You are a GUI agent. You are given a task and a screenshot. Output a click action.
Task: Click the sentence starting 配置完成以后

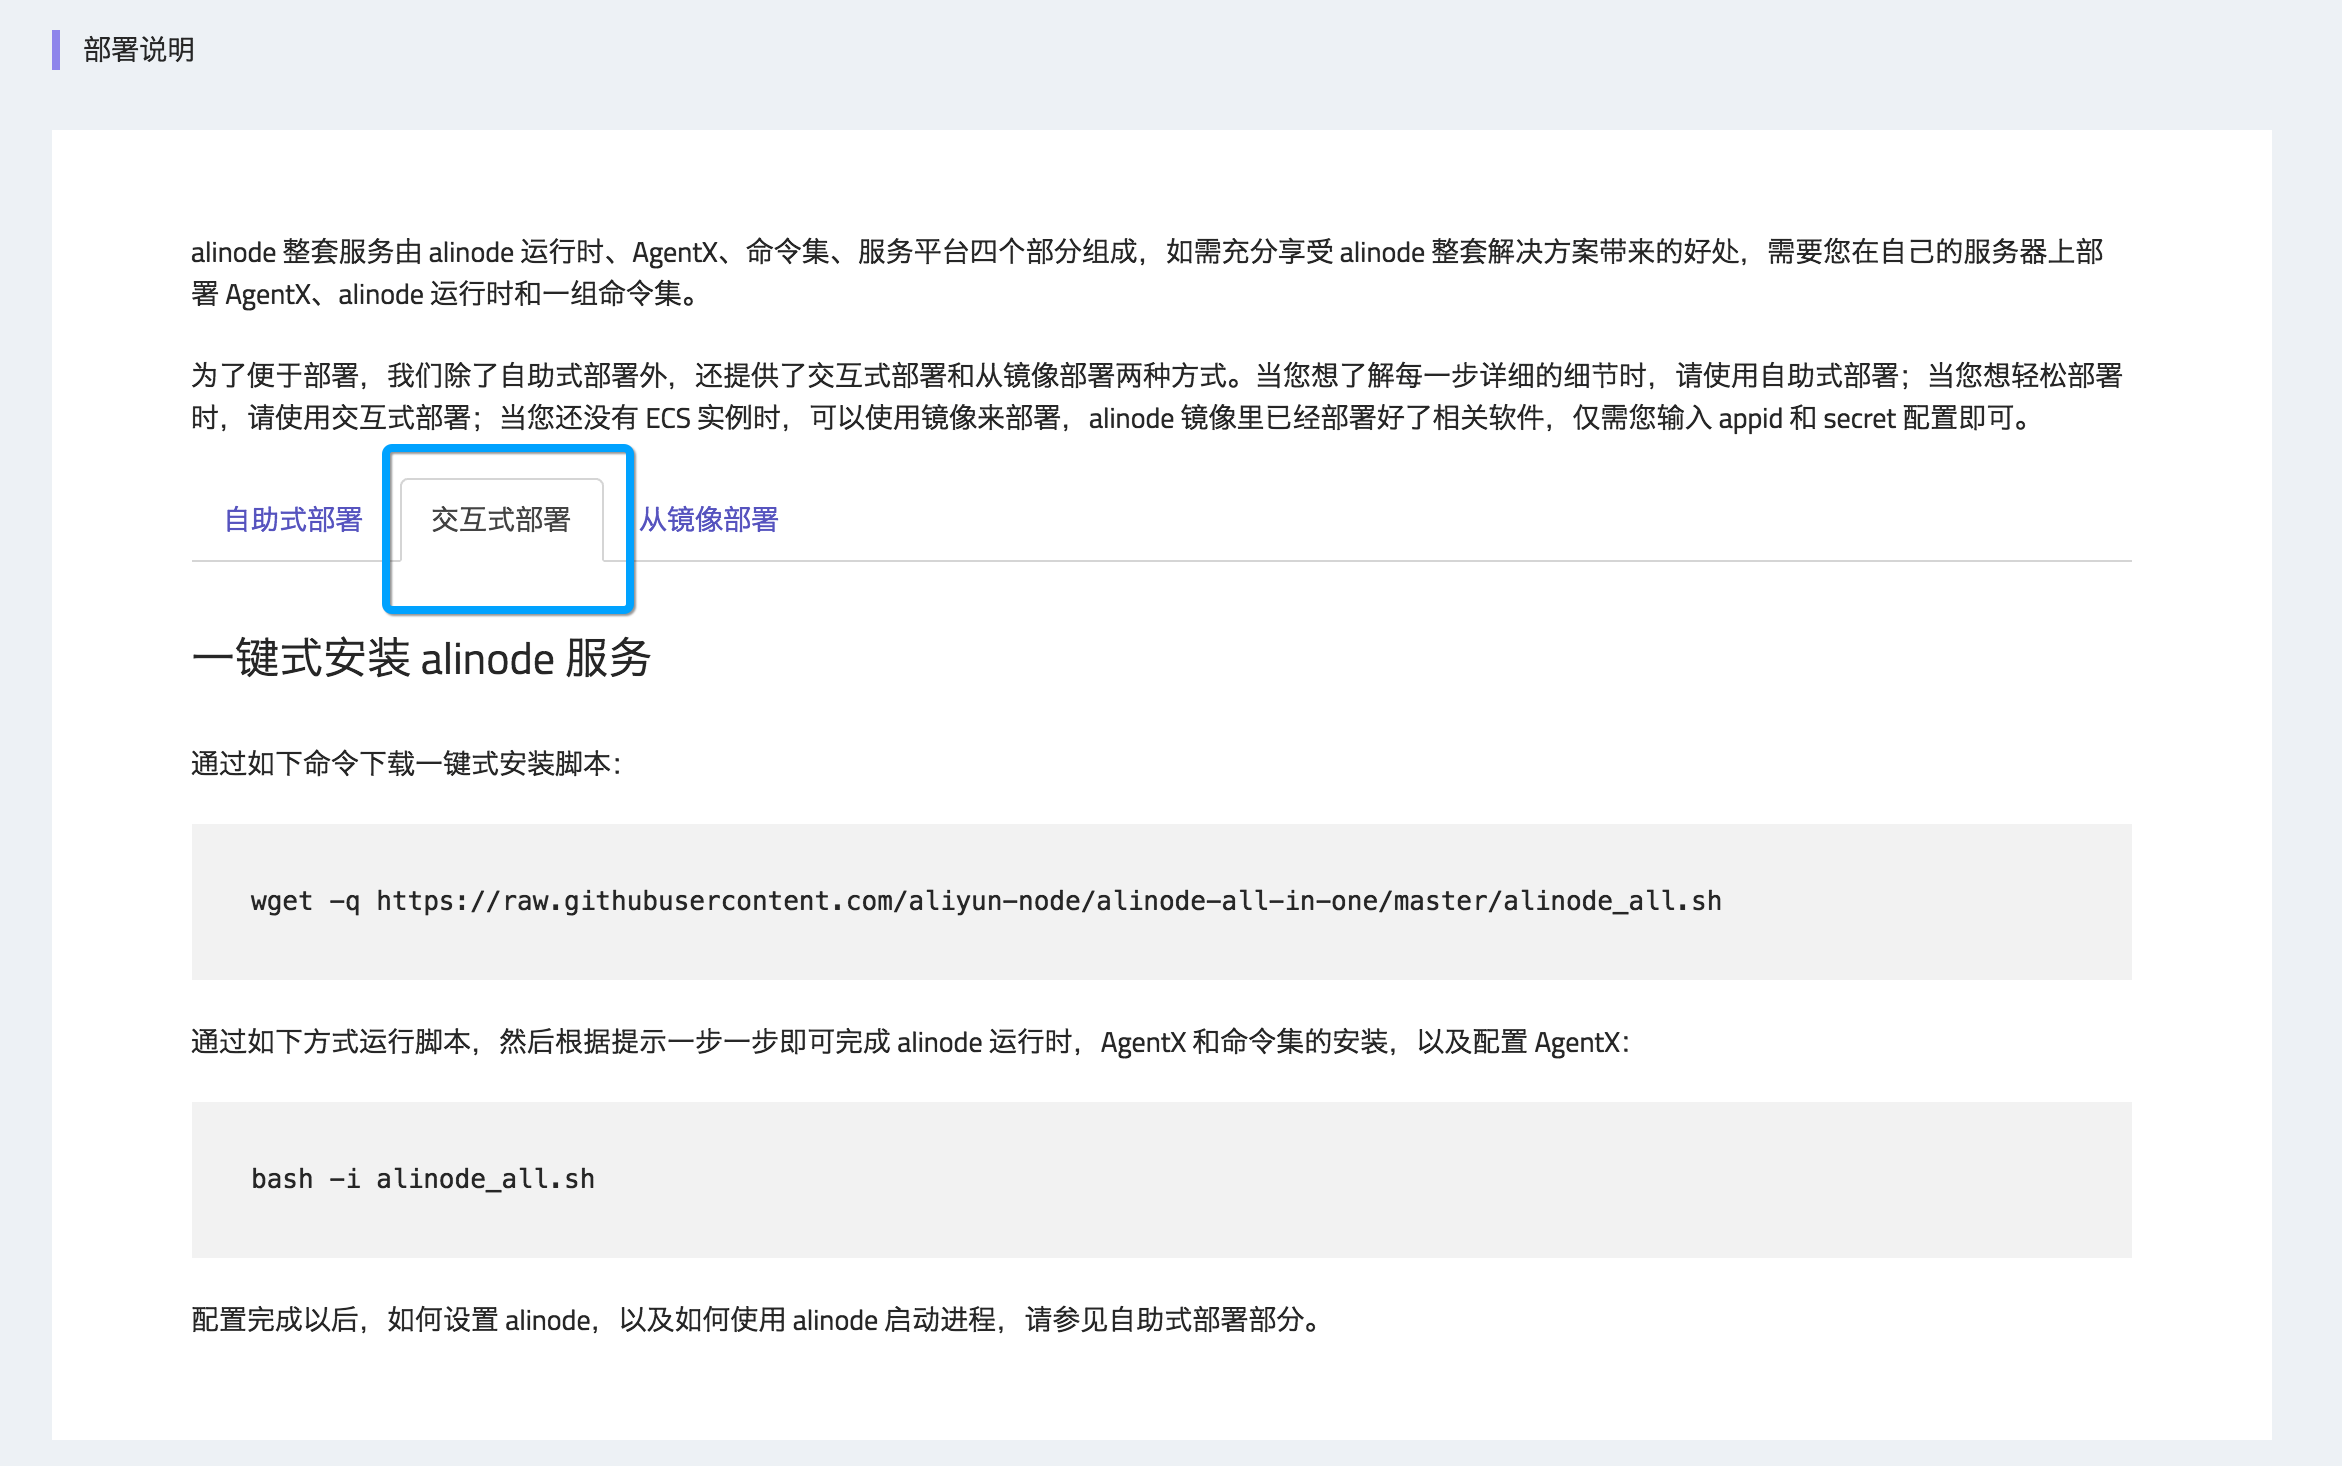[x=758, y=1320]
